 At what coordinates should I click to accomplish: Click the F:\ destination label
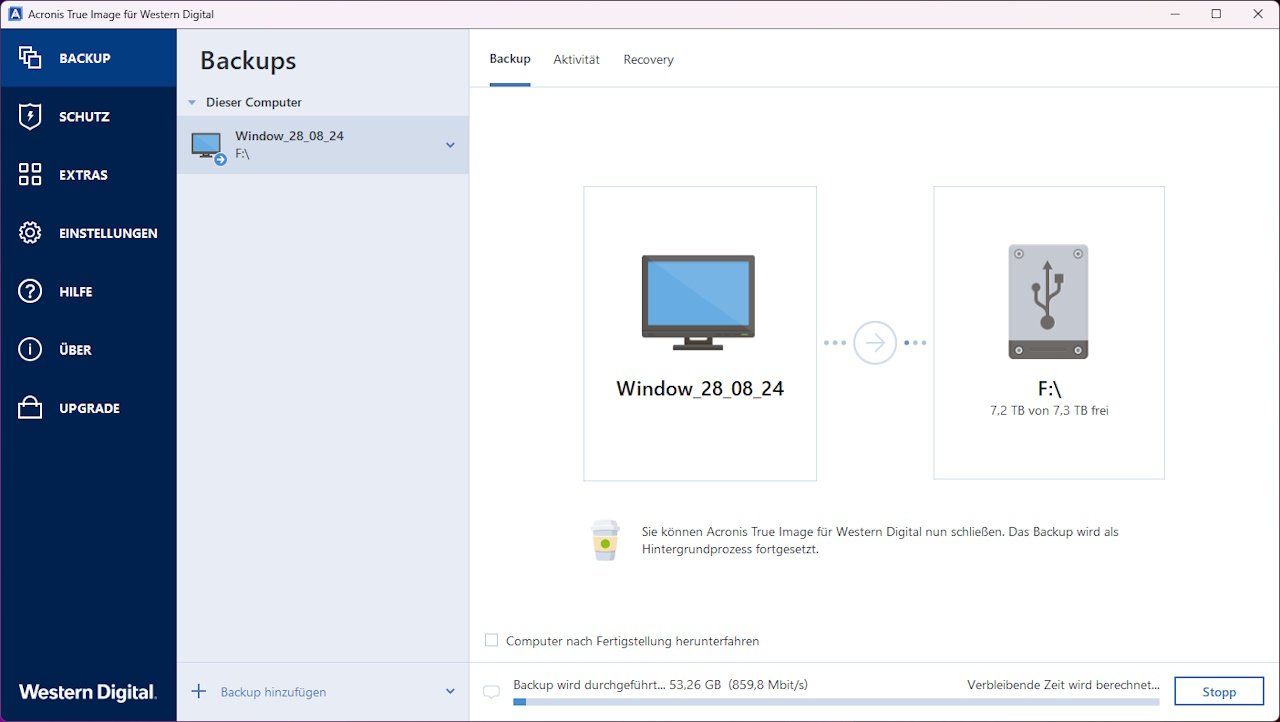[1048, 390]
